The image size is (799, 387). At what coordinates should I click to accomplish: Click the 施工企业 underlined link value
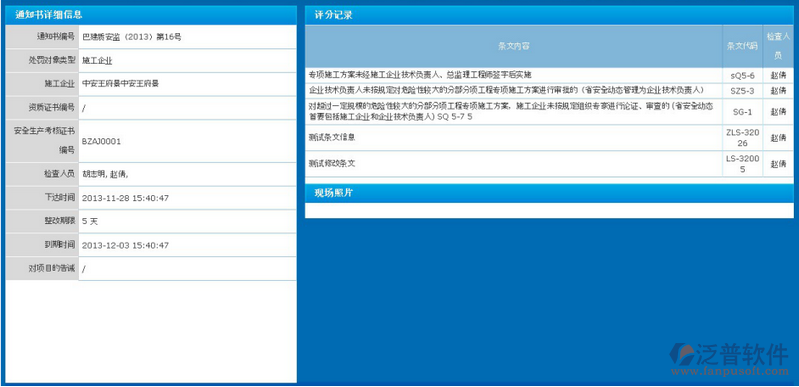(x=97, y=60)
